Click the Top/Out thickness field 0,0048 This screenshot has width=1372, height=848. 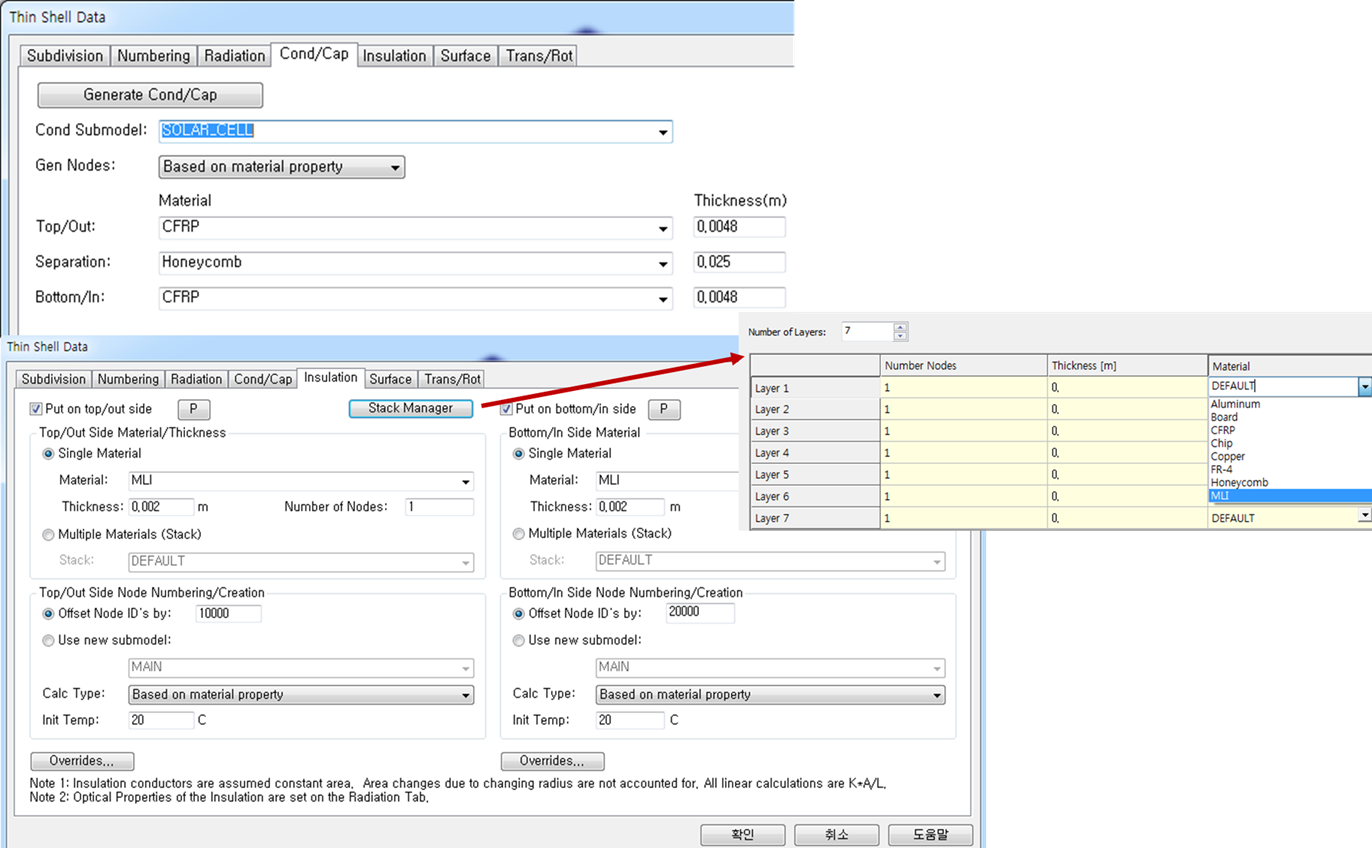[739, 227]
